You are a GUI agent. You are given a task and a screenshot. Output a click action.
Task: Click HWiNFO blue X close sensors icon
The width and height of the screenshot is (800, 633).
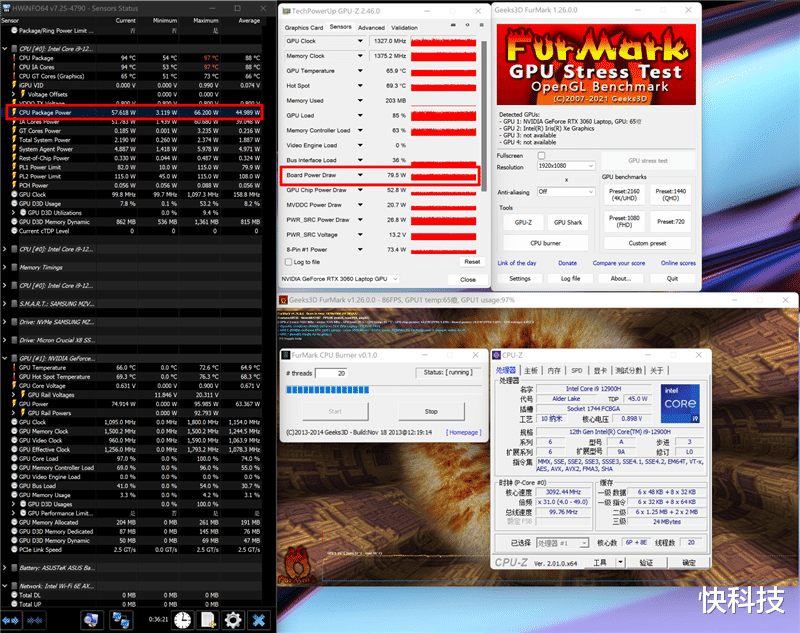tap(259, 620)
